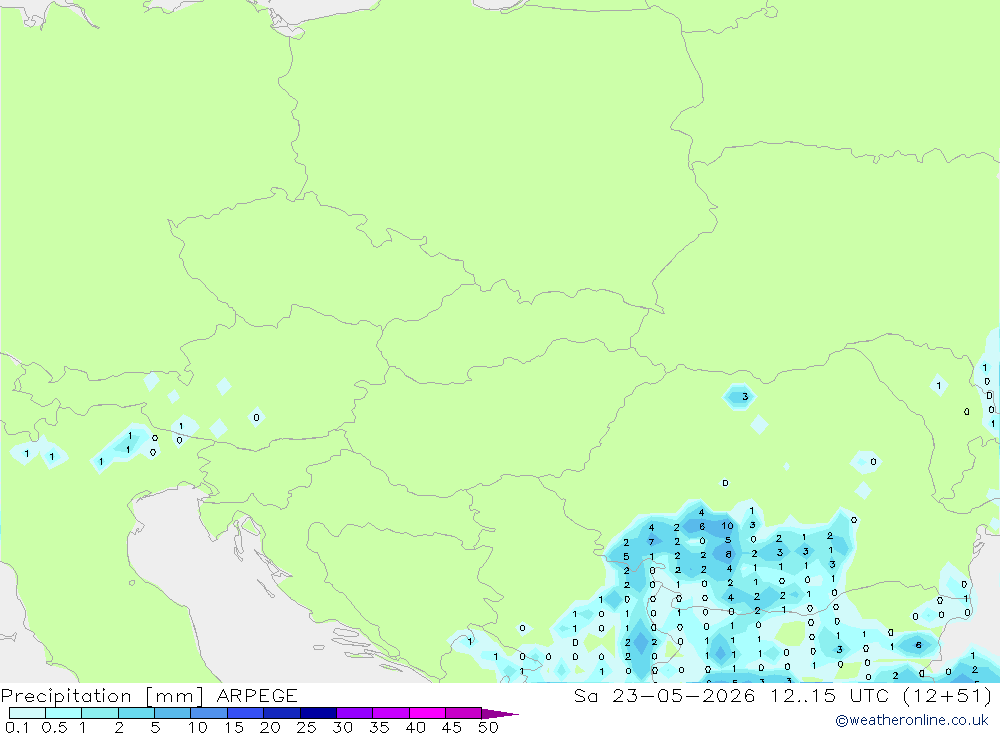Click the '7' precipitation value on the map
The width and height of the screenshot is (1000, 733).
pos(651,542)
